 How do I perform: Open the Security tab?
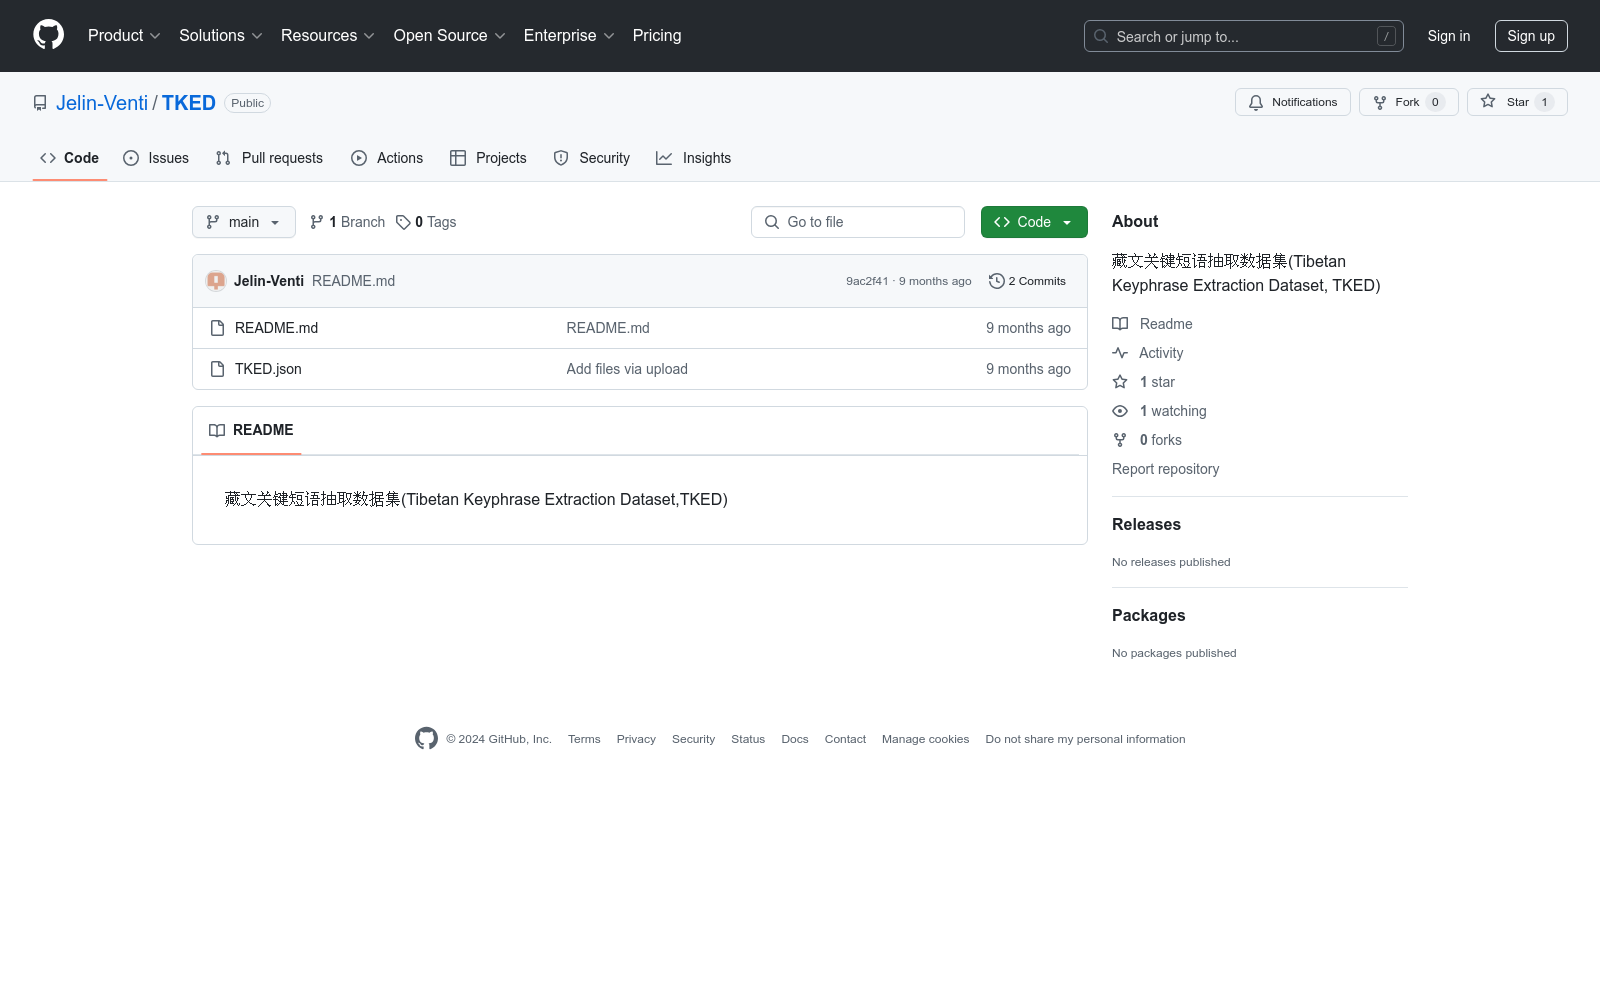tap(592, 158)
